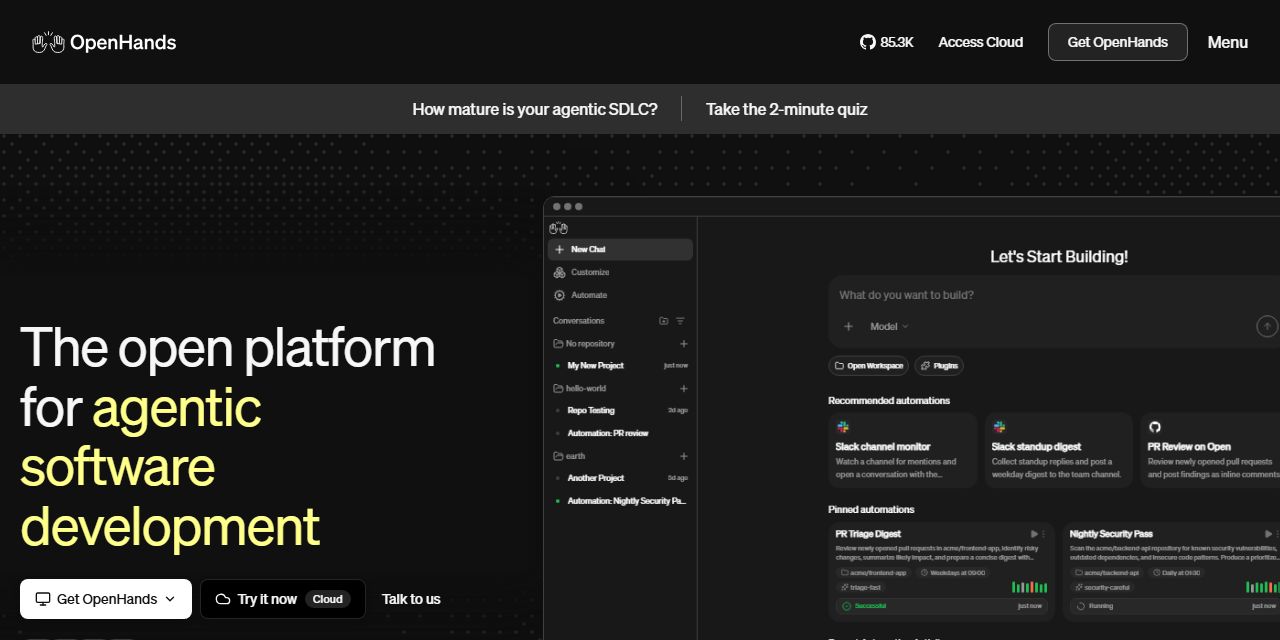Viewport: 1280px width, 640px height.
Task: Click the Talk to us link
Action: tap(411, 599)
